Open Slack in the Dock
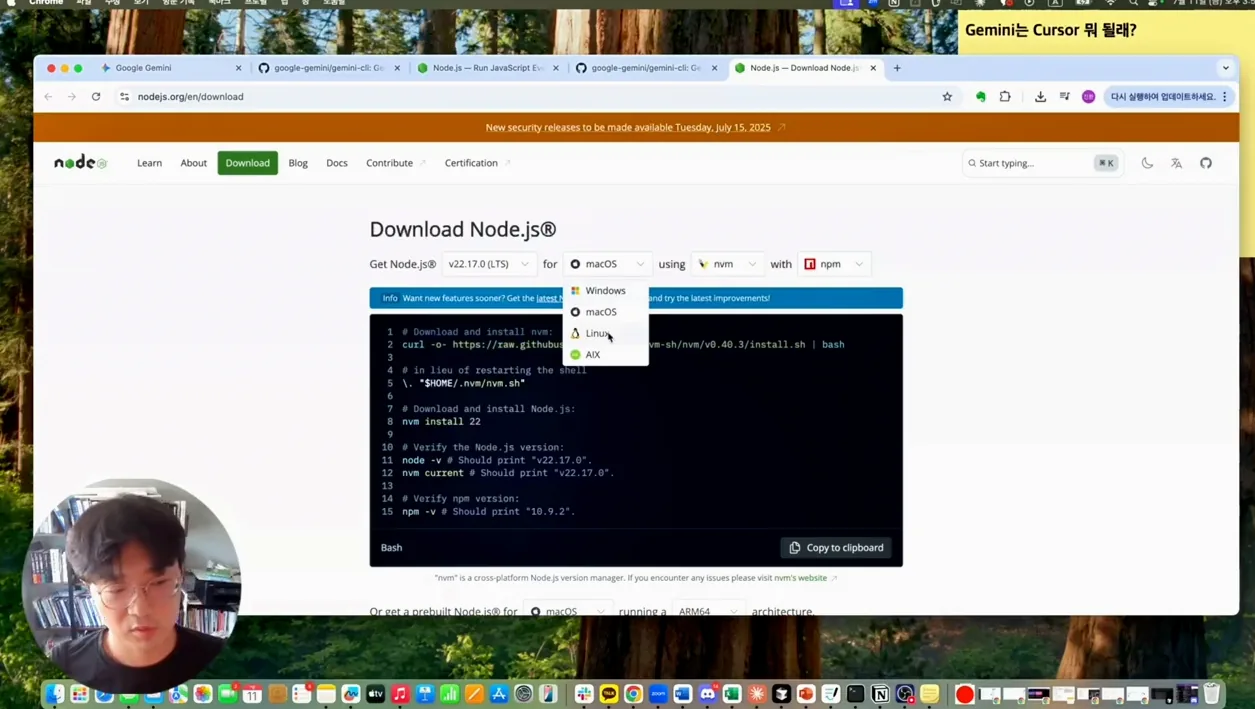Screen dimensions: 1255x709 coord(584,694)
